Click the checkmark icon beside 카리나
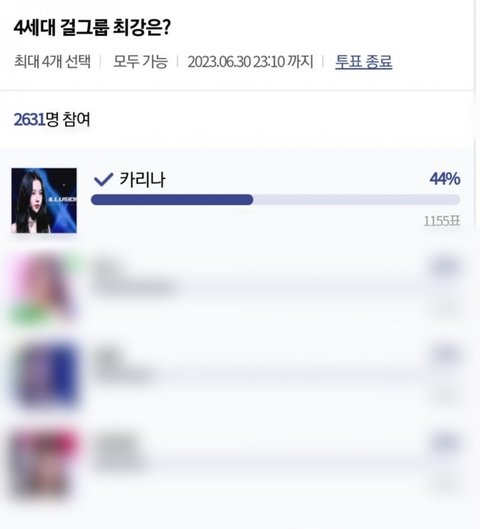This screenshot has width=480, height=529. (104, 179)
